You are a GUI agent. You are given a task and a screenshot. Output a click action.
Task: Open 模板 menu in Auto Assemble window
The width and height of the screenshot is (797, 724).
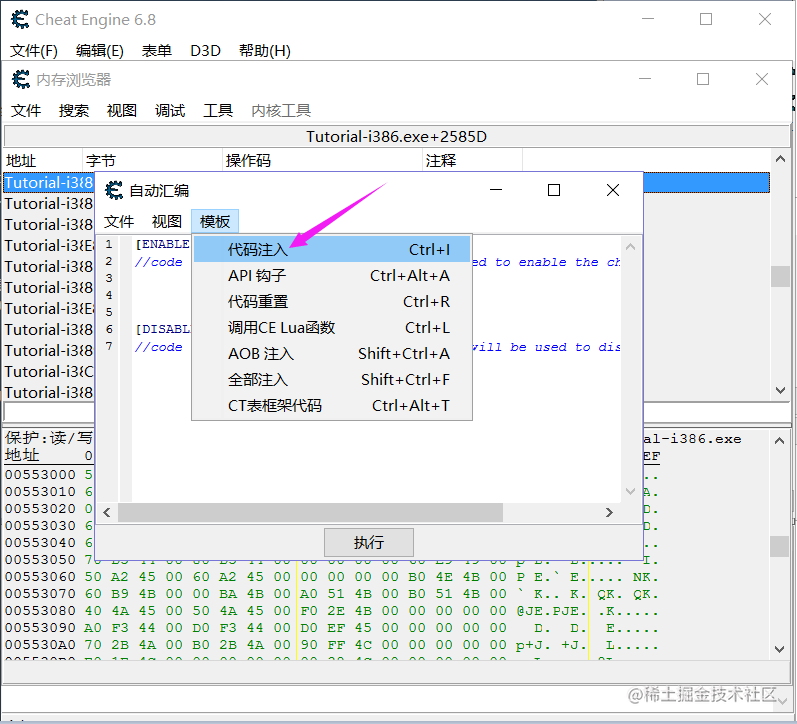click(x=215, y=221)
